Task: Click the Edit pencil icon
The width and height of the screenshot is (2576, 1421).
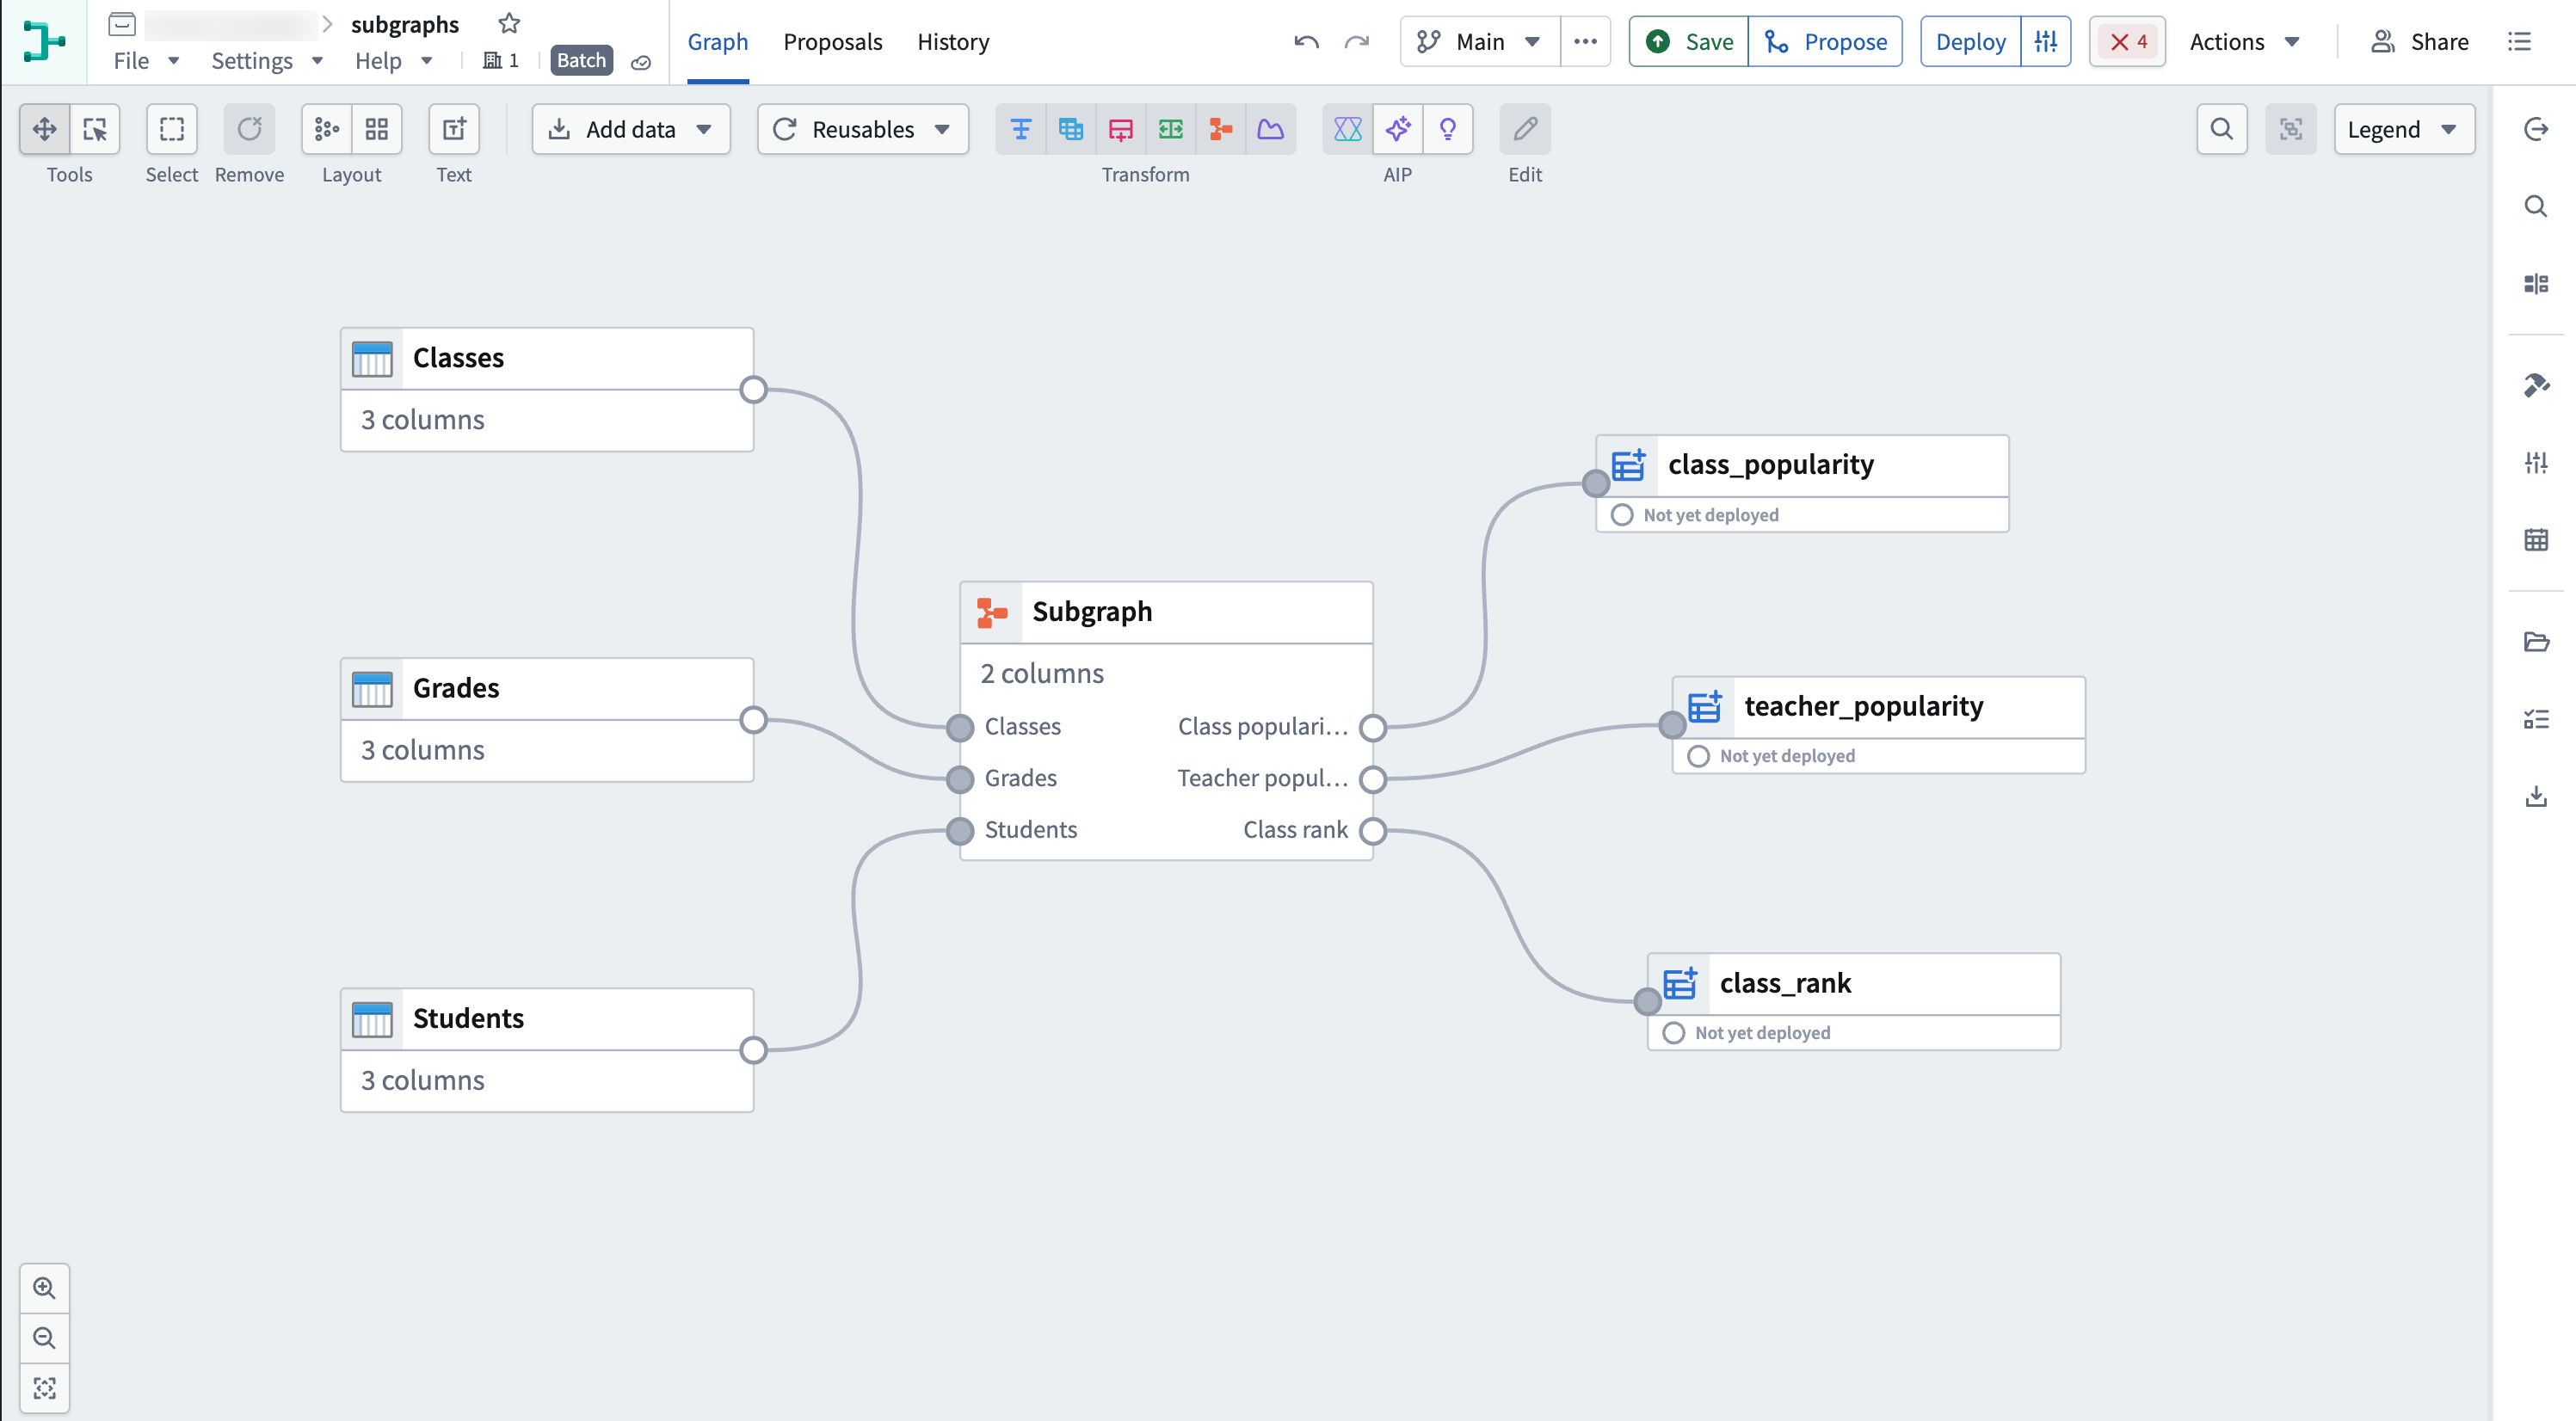Action: [1525, 129]
